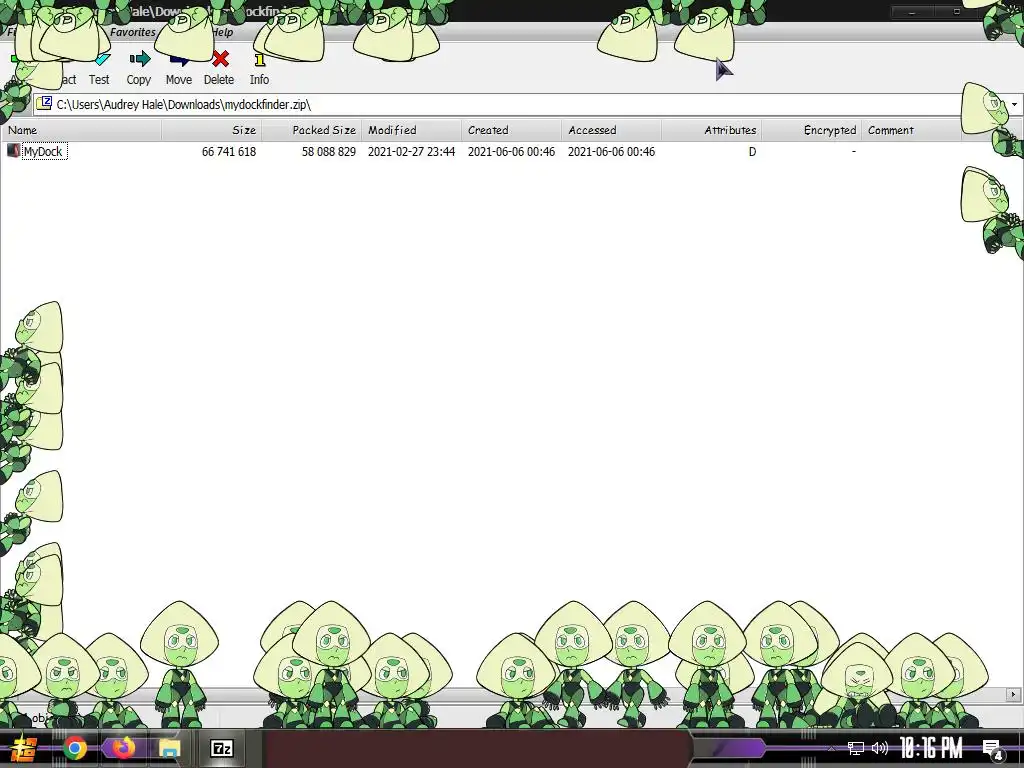Click the horizontal scrollbar right arrow
Viewport: 1024px width, 768px height.
tap(1014, 694)
